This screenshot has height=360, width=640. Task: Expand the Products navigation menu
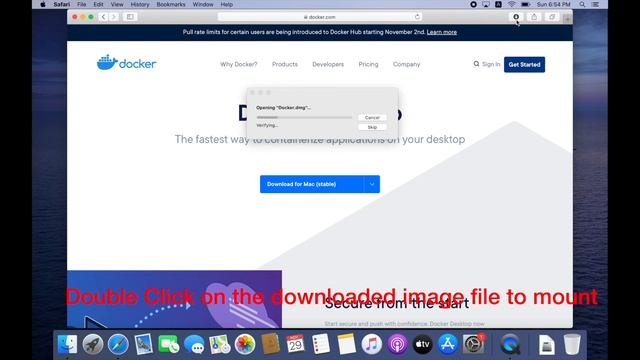pos(285,64)
